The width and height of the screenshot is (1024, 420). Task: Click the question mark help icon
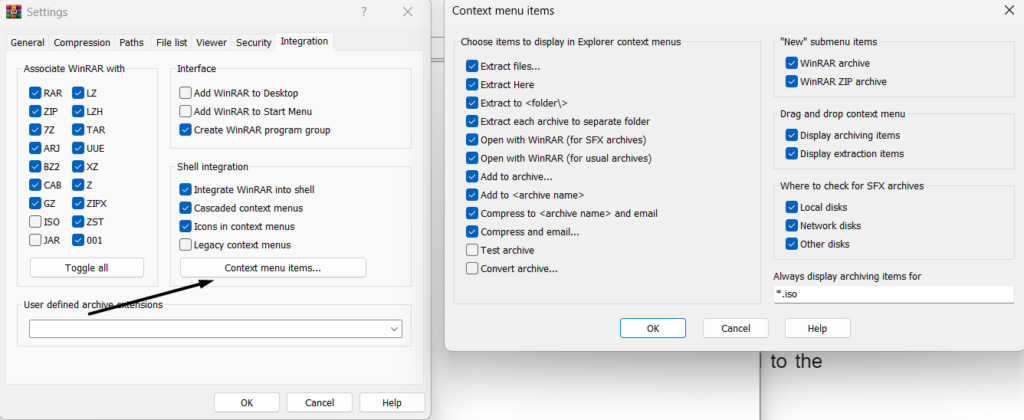[361, 11]
